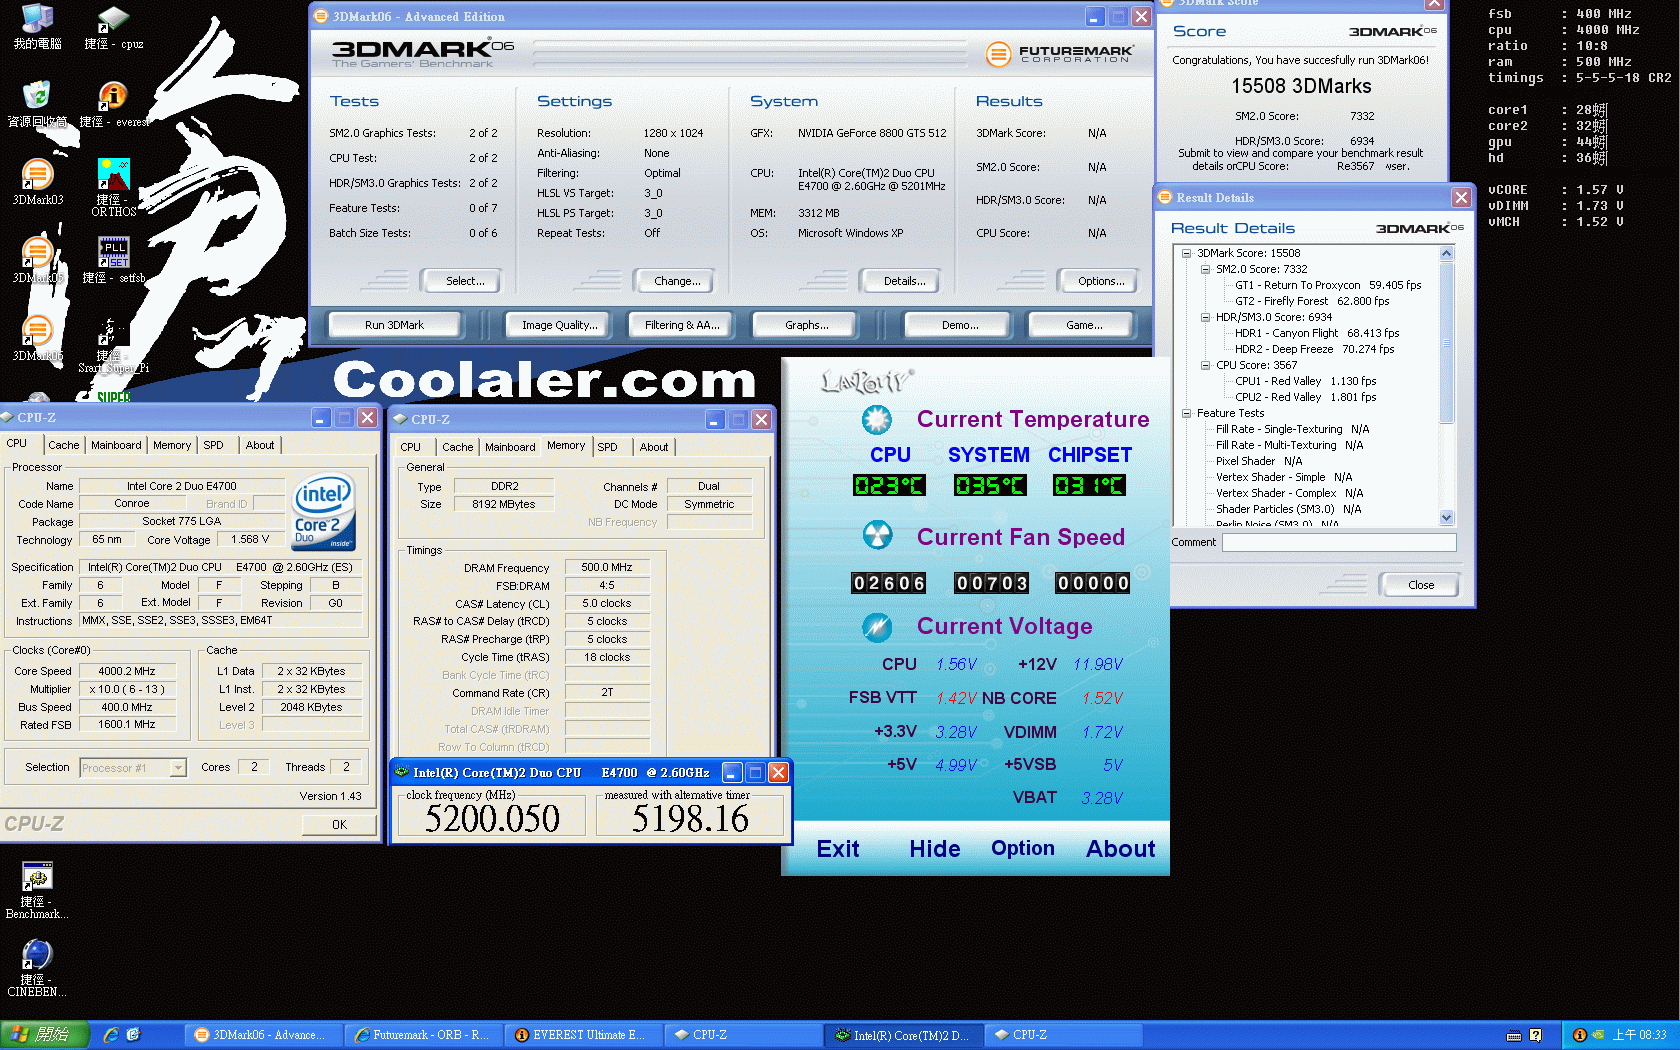Open the ORTHOS shortcut icon
The image size is (1680, 1050).
tap(113, 187)
